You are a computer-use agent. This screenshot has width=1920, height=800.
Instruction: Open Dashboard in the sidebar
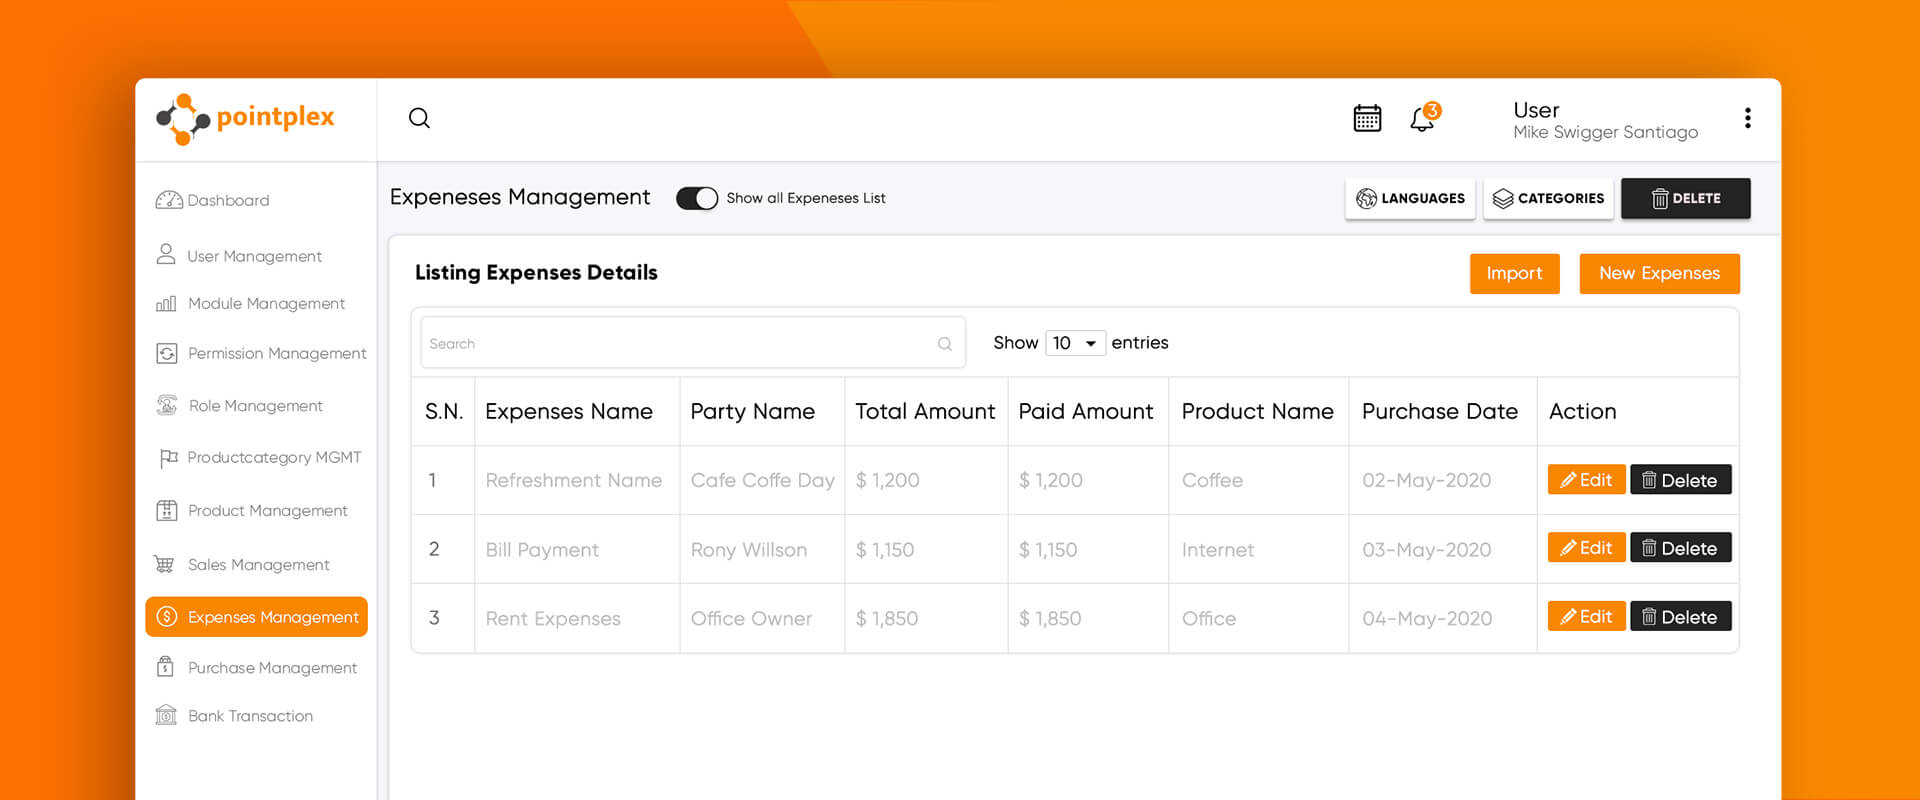tap(228, 200)
